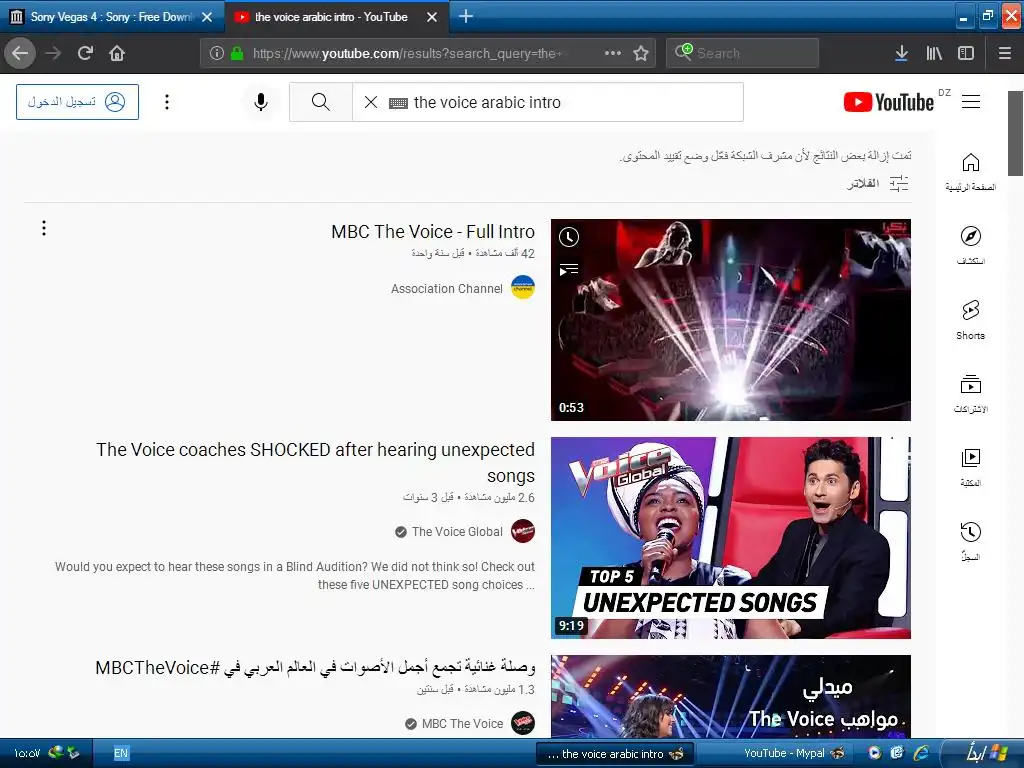Click the Association Channel avatar
The height and width of the screenshot is (768, 1024).
523,288
